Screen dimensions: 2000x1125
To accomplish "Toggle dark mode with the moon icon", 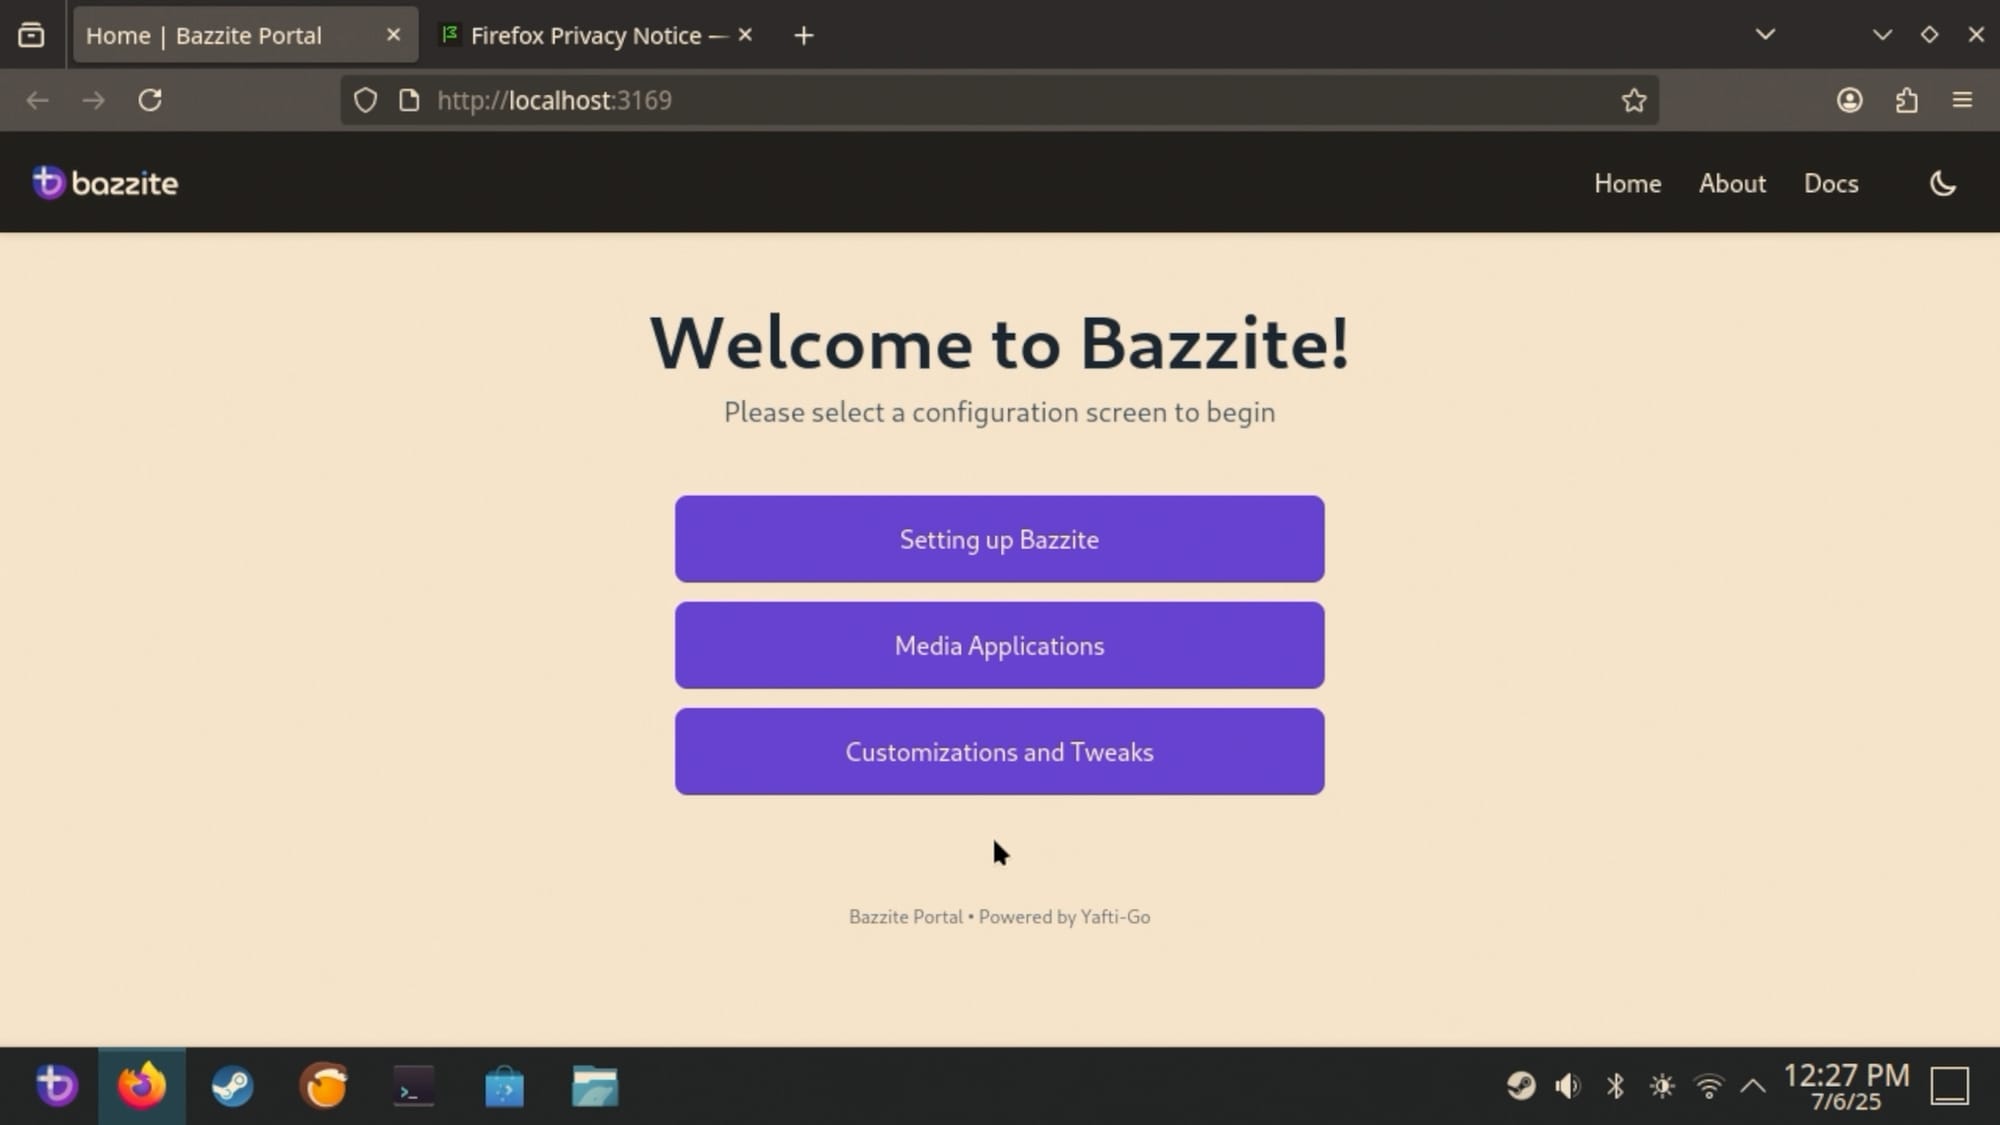I will click(1942, 183).
